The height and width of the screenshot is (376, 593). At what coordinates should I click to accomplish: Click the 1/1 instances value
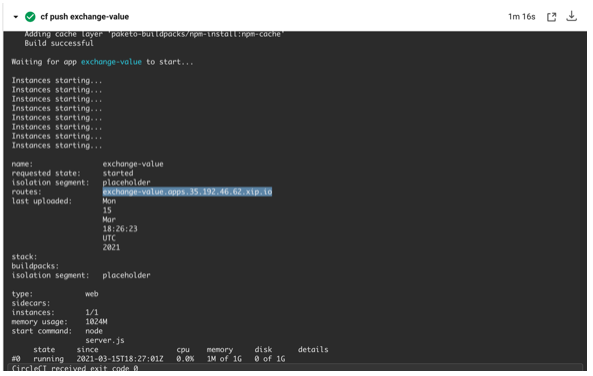click(x=92, y=312)
